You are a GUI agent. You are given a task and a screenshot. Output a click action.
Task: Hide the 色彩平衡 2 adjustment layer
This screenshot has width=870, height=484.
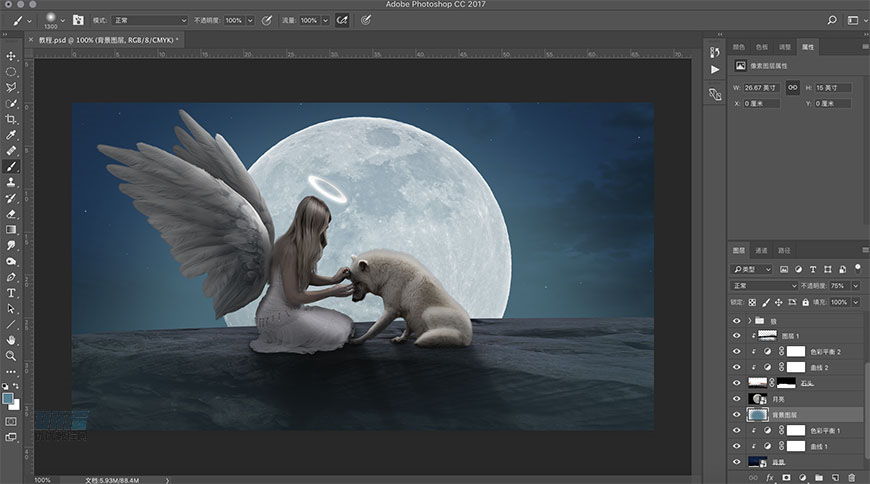[x=736, y=351]
